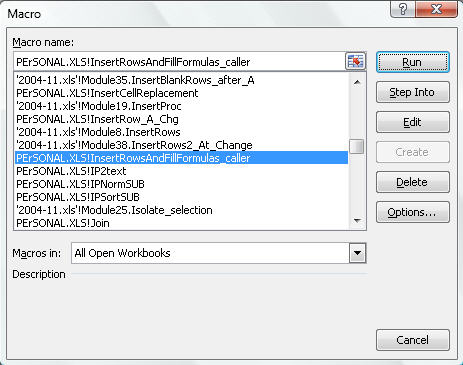
Task: Click the macro list scroll down arrow
Action: 357,221
